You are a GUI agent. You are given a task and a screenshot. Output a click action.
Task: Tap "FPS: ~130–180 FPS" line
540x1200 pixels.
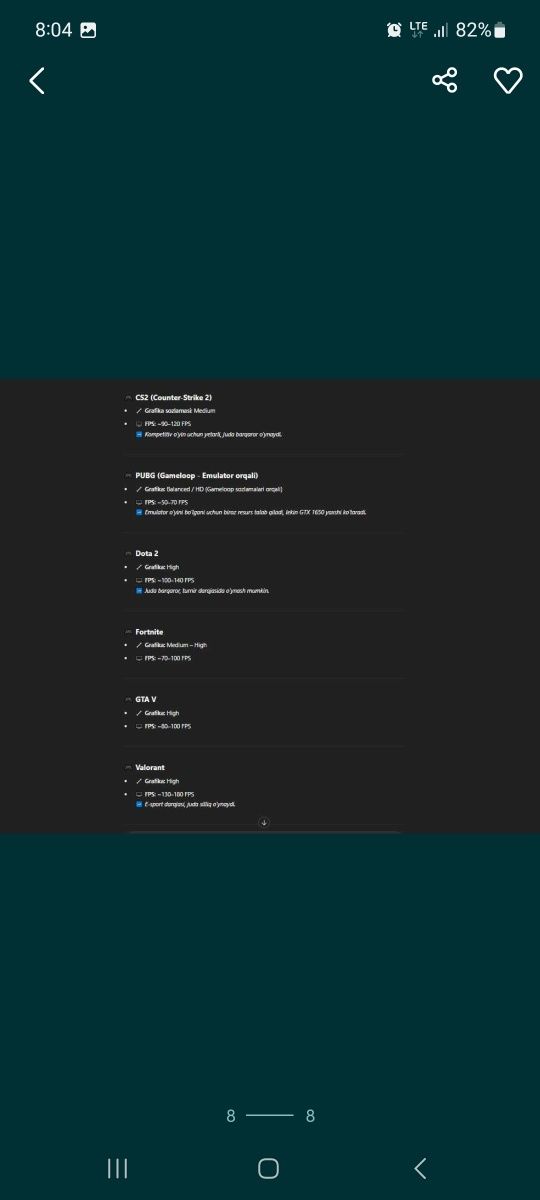coord(169,794)
